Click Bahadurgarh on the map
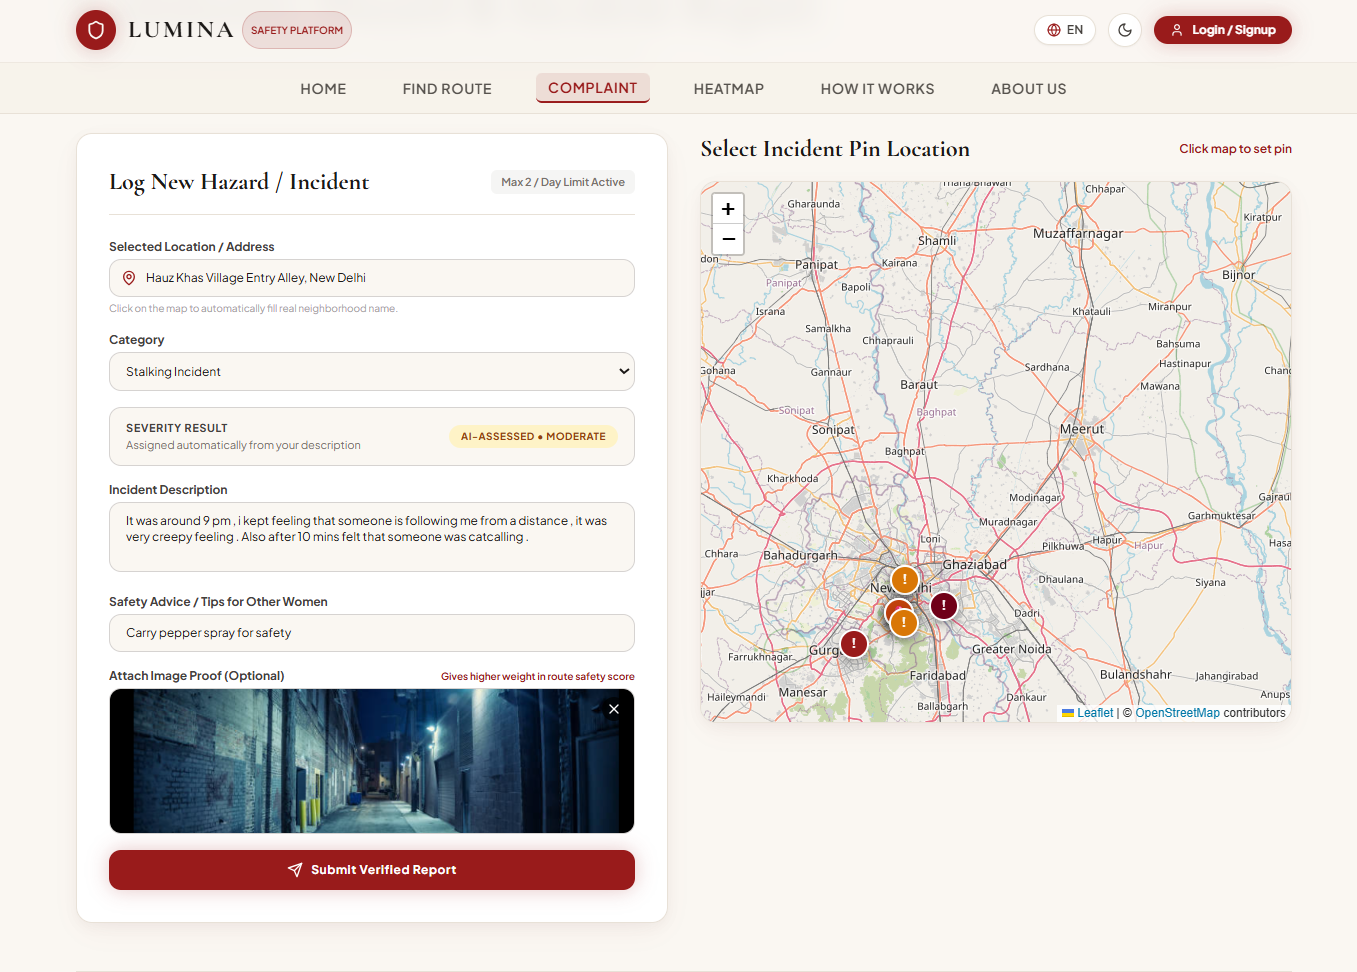Image resolution: width=1357 pixels, height=972 pixels. pos(800,555)
